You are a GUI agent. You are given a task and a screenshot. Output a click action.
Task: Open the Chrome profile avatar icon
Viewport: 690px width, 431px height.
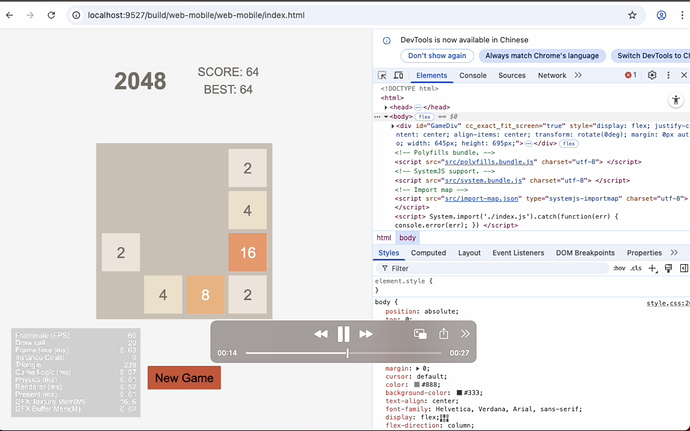661,15
